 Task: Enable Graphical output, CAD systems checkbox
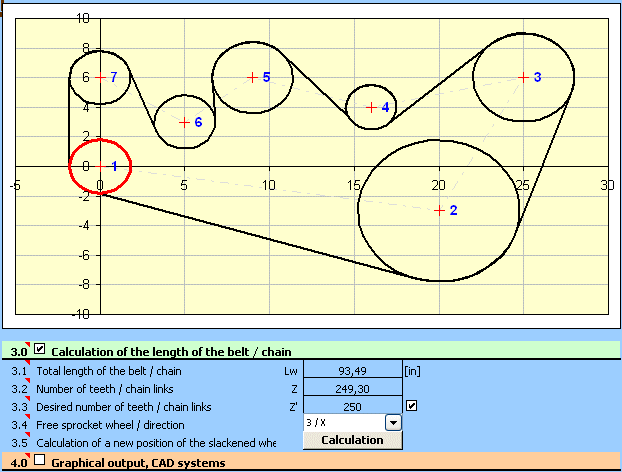(x=40, y=461)
